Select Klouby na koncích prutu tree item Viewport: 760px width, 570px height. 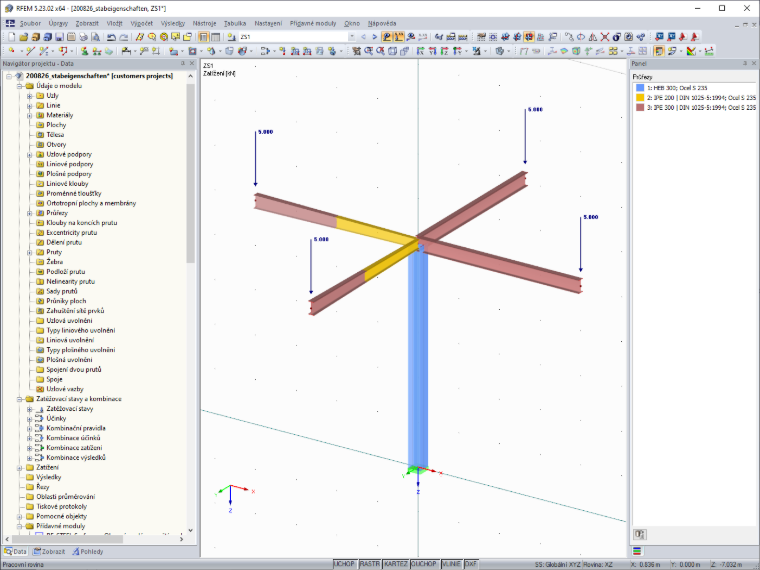[x=81, y=223]
